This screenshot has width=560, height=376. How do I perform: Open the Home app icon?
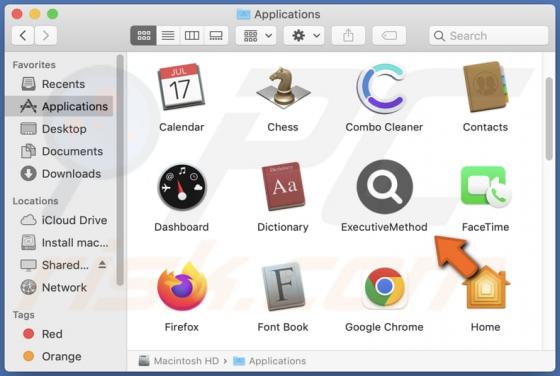[486, 287]
